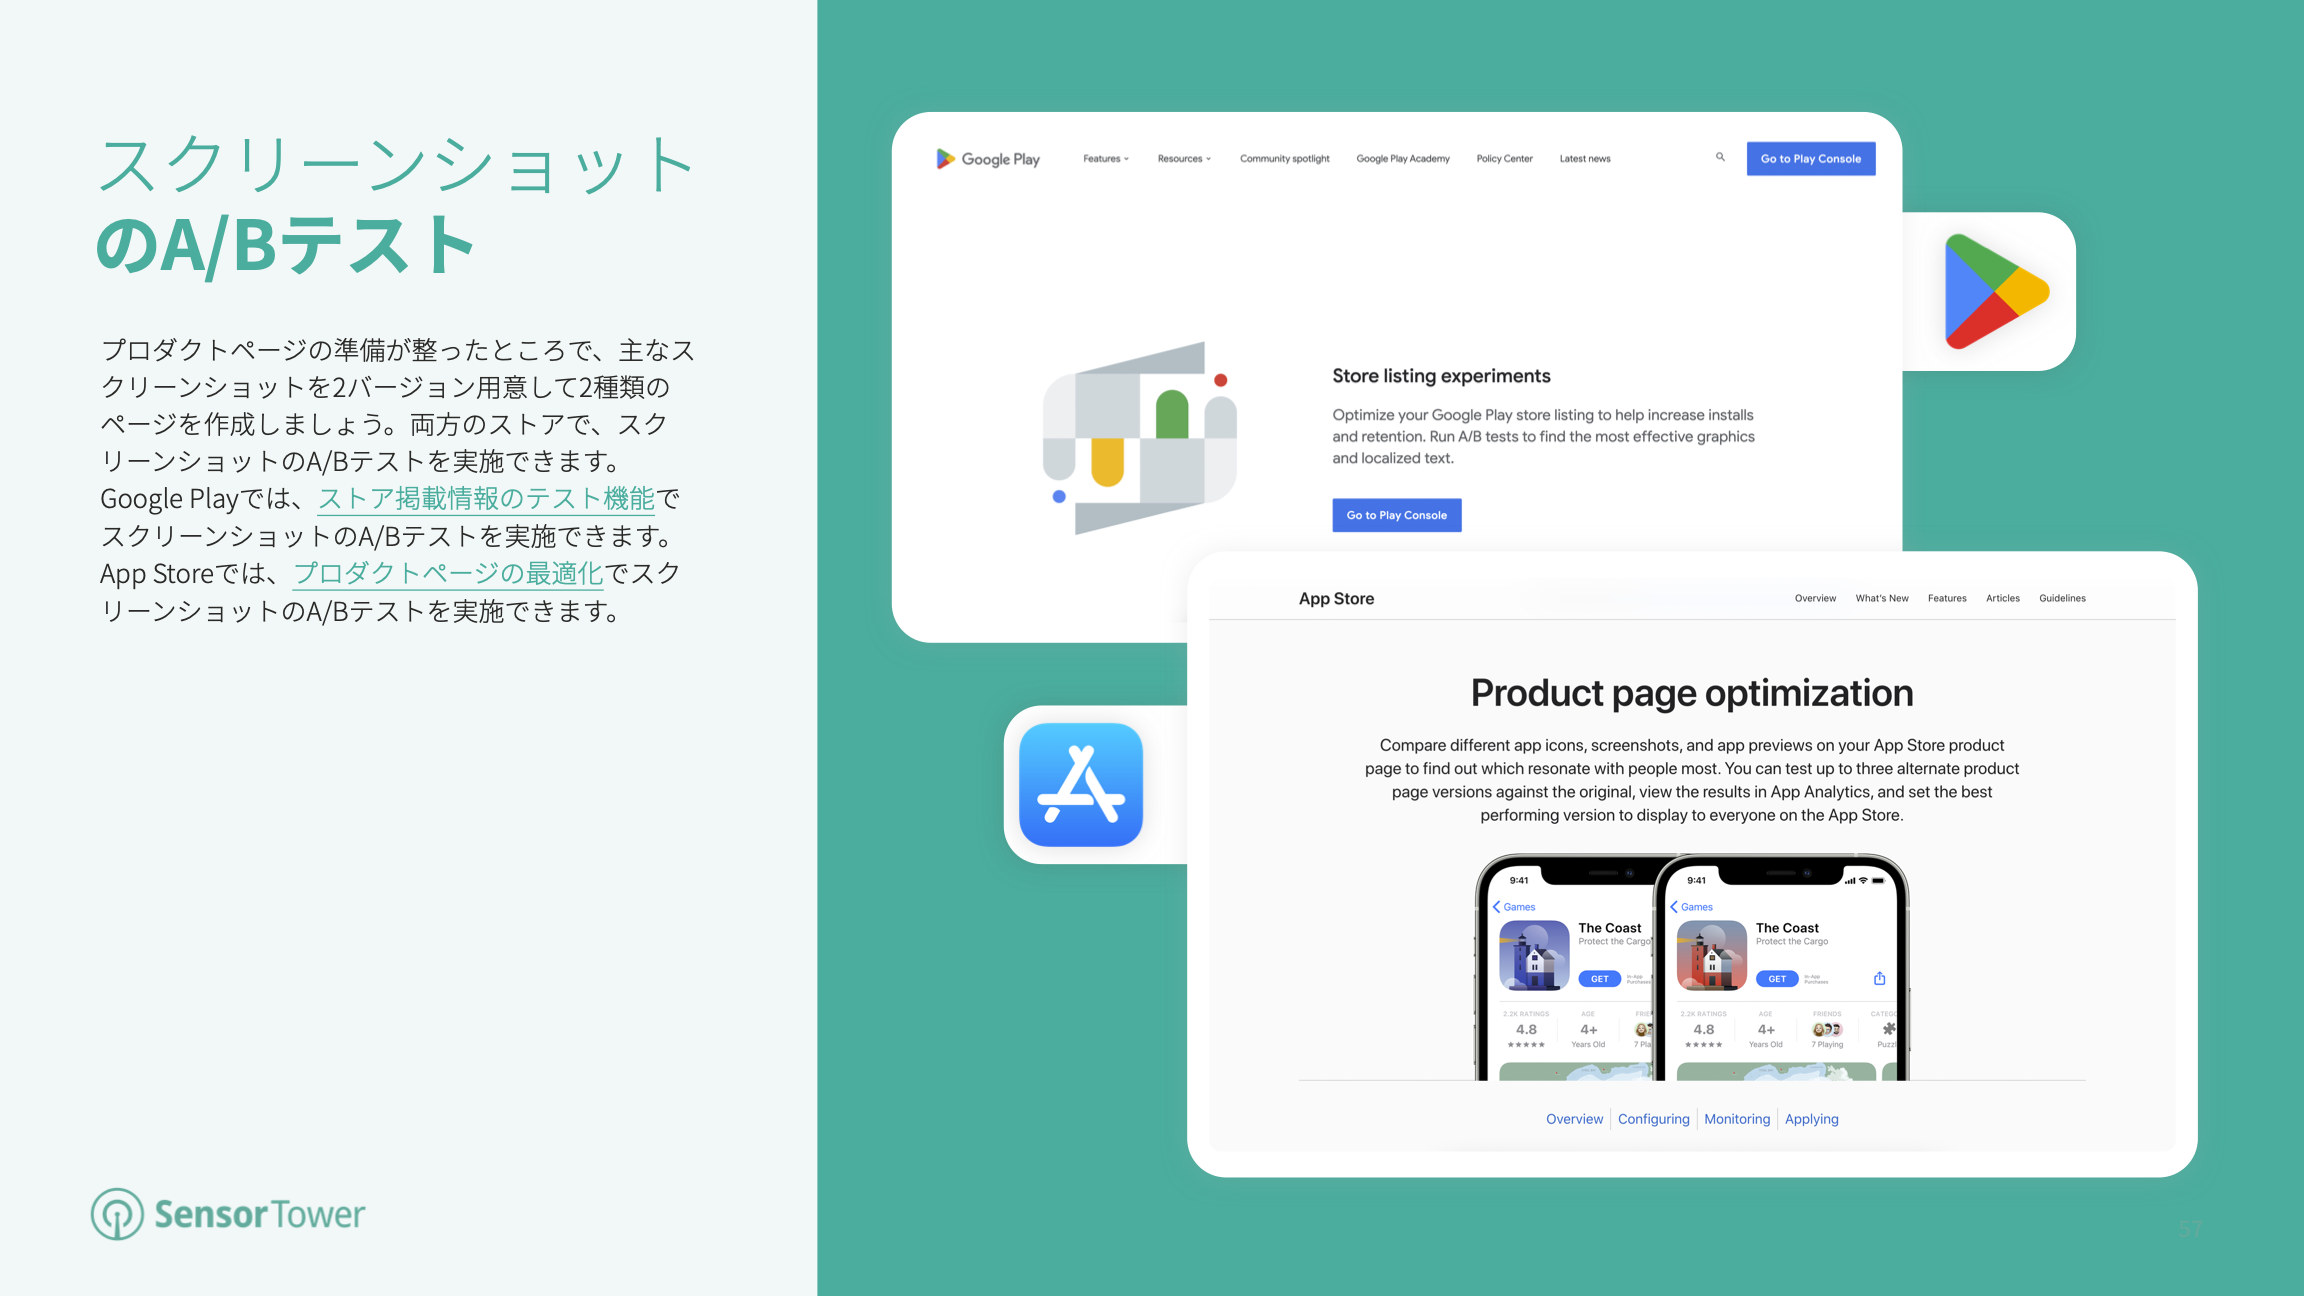Click the Go to Play Console button
This screenshot has height=1296, width=2304.
pyautogui.click(x=1396, y=514)
